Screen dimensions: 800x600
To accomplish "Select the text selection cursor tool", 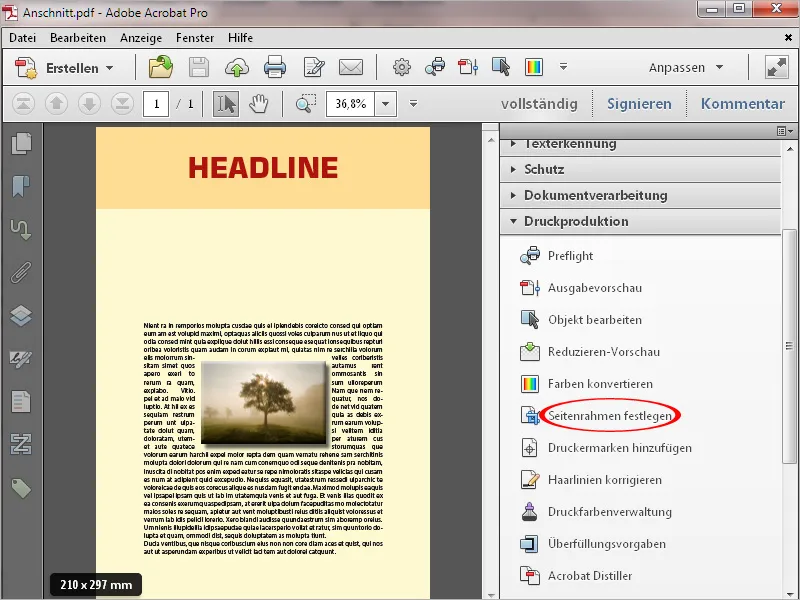I will point(226,104).
